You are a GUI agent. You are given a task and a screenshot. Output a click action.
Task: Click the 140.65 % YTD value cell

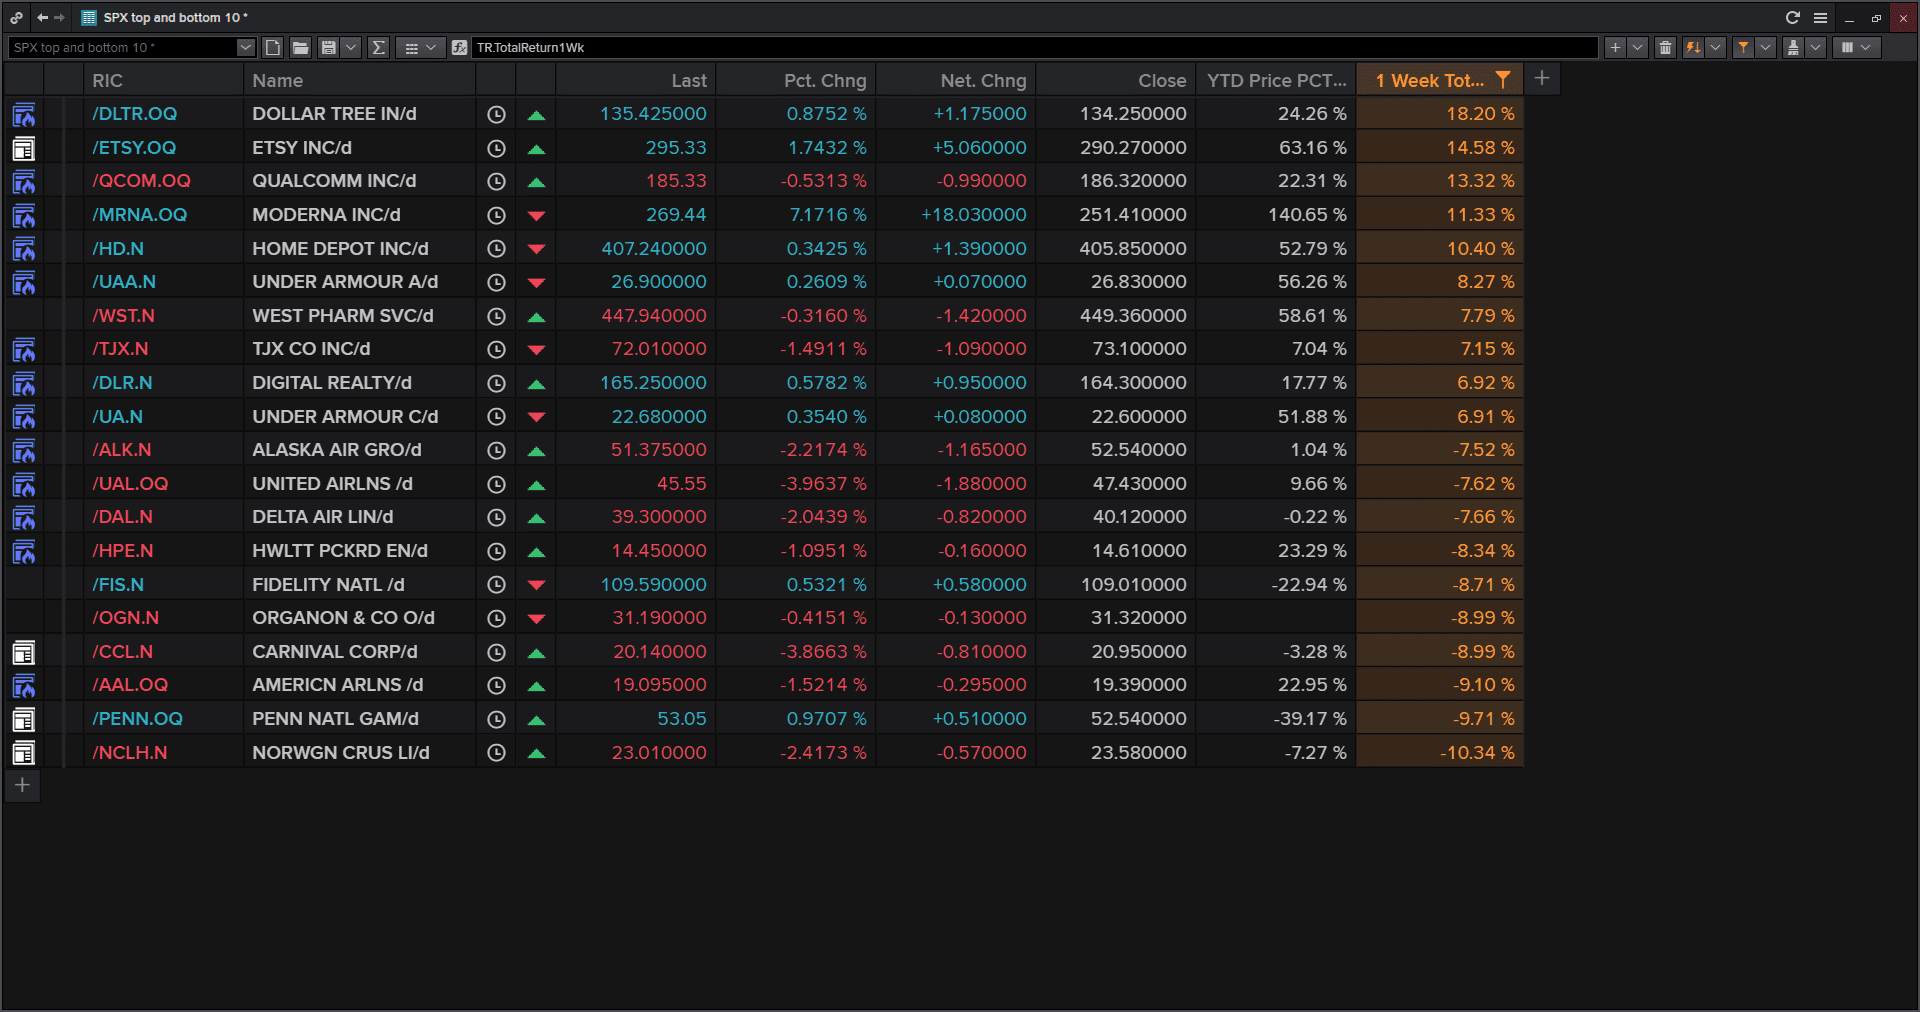tap(1276, 215)
